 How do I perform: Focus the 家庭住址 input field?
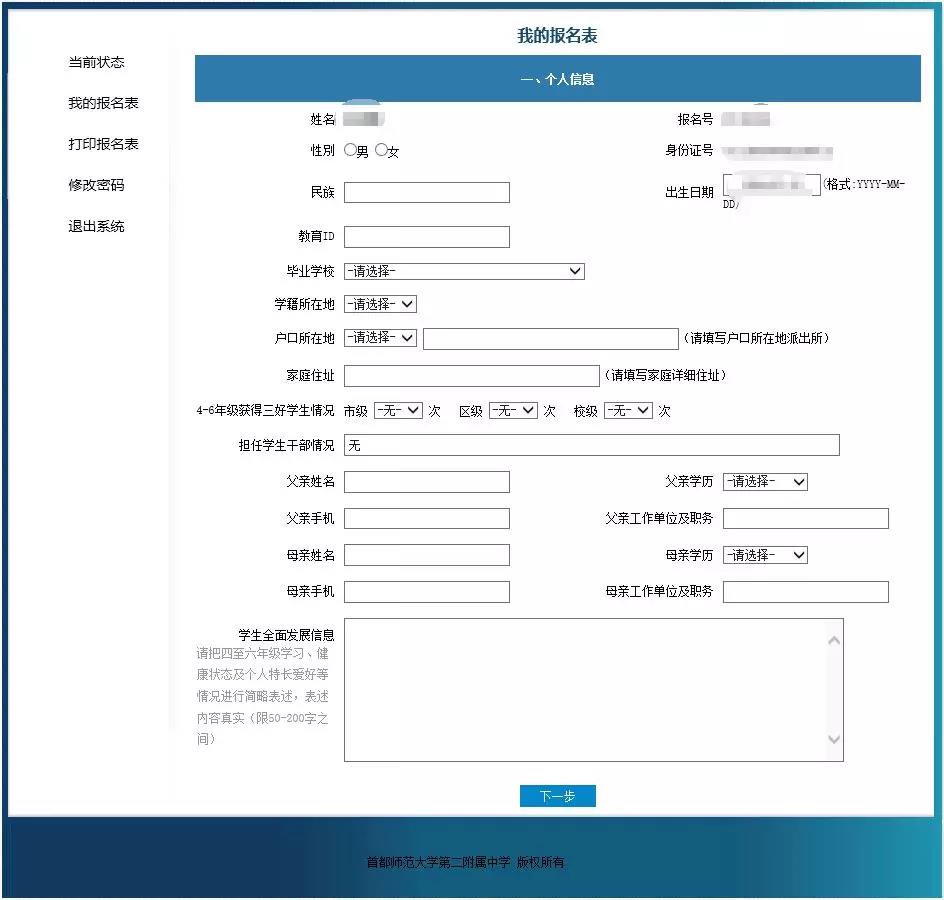[x=472, y=376]
